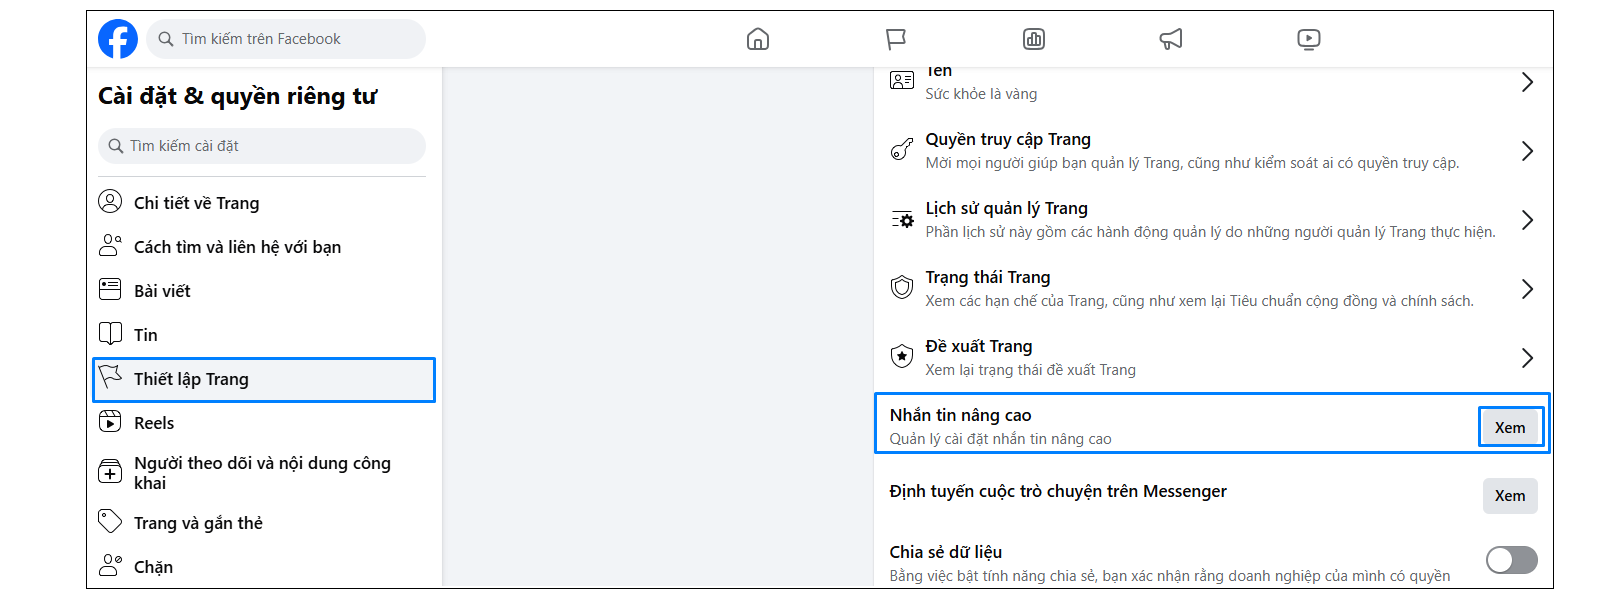Expand the Quyền truy cập Trang chevron
This screenshot has height=597, width=1598.
(x=1526, y=151)
